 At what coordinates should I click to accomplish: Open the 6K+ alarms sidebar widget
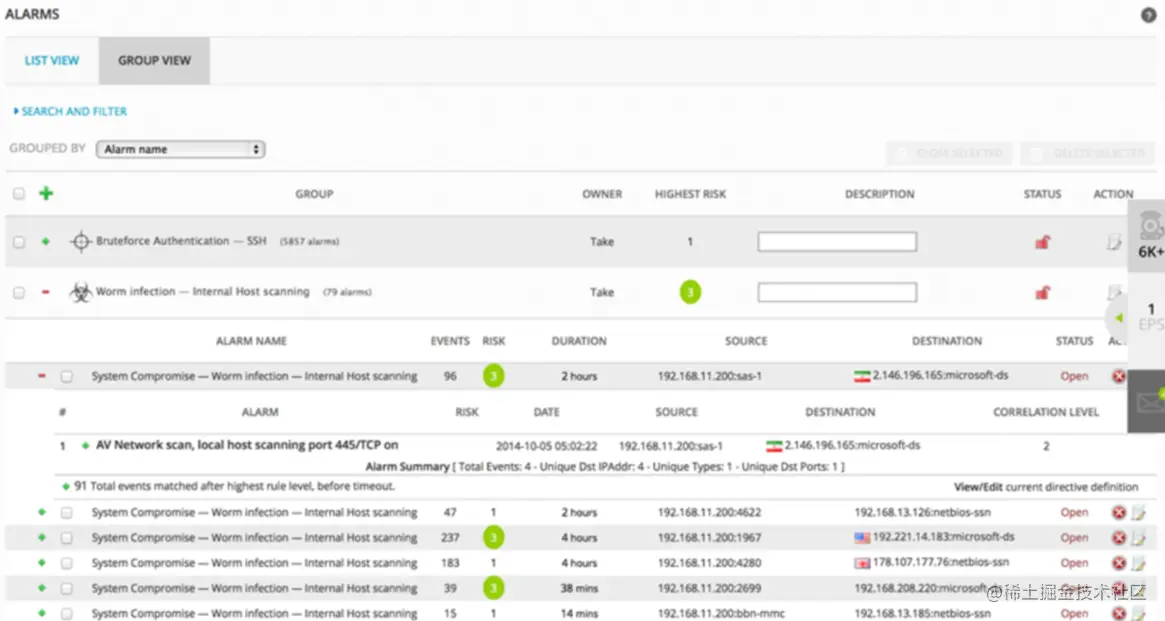1149,236
